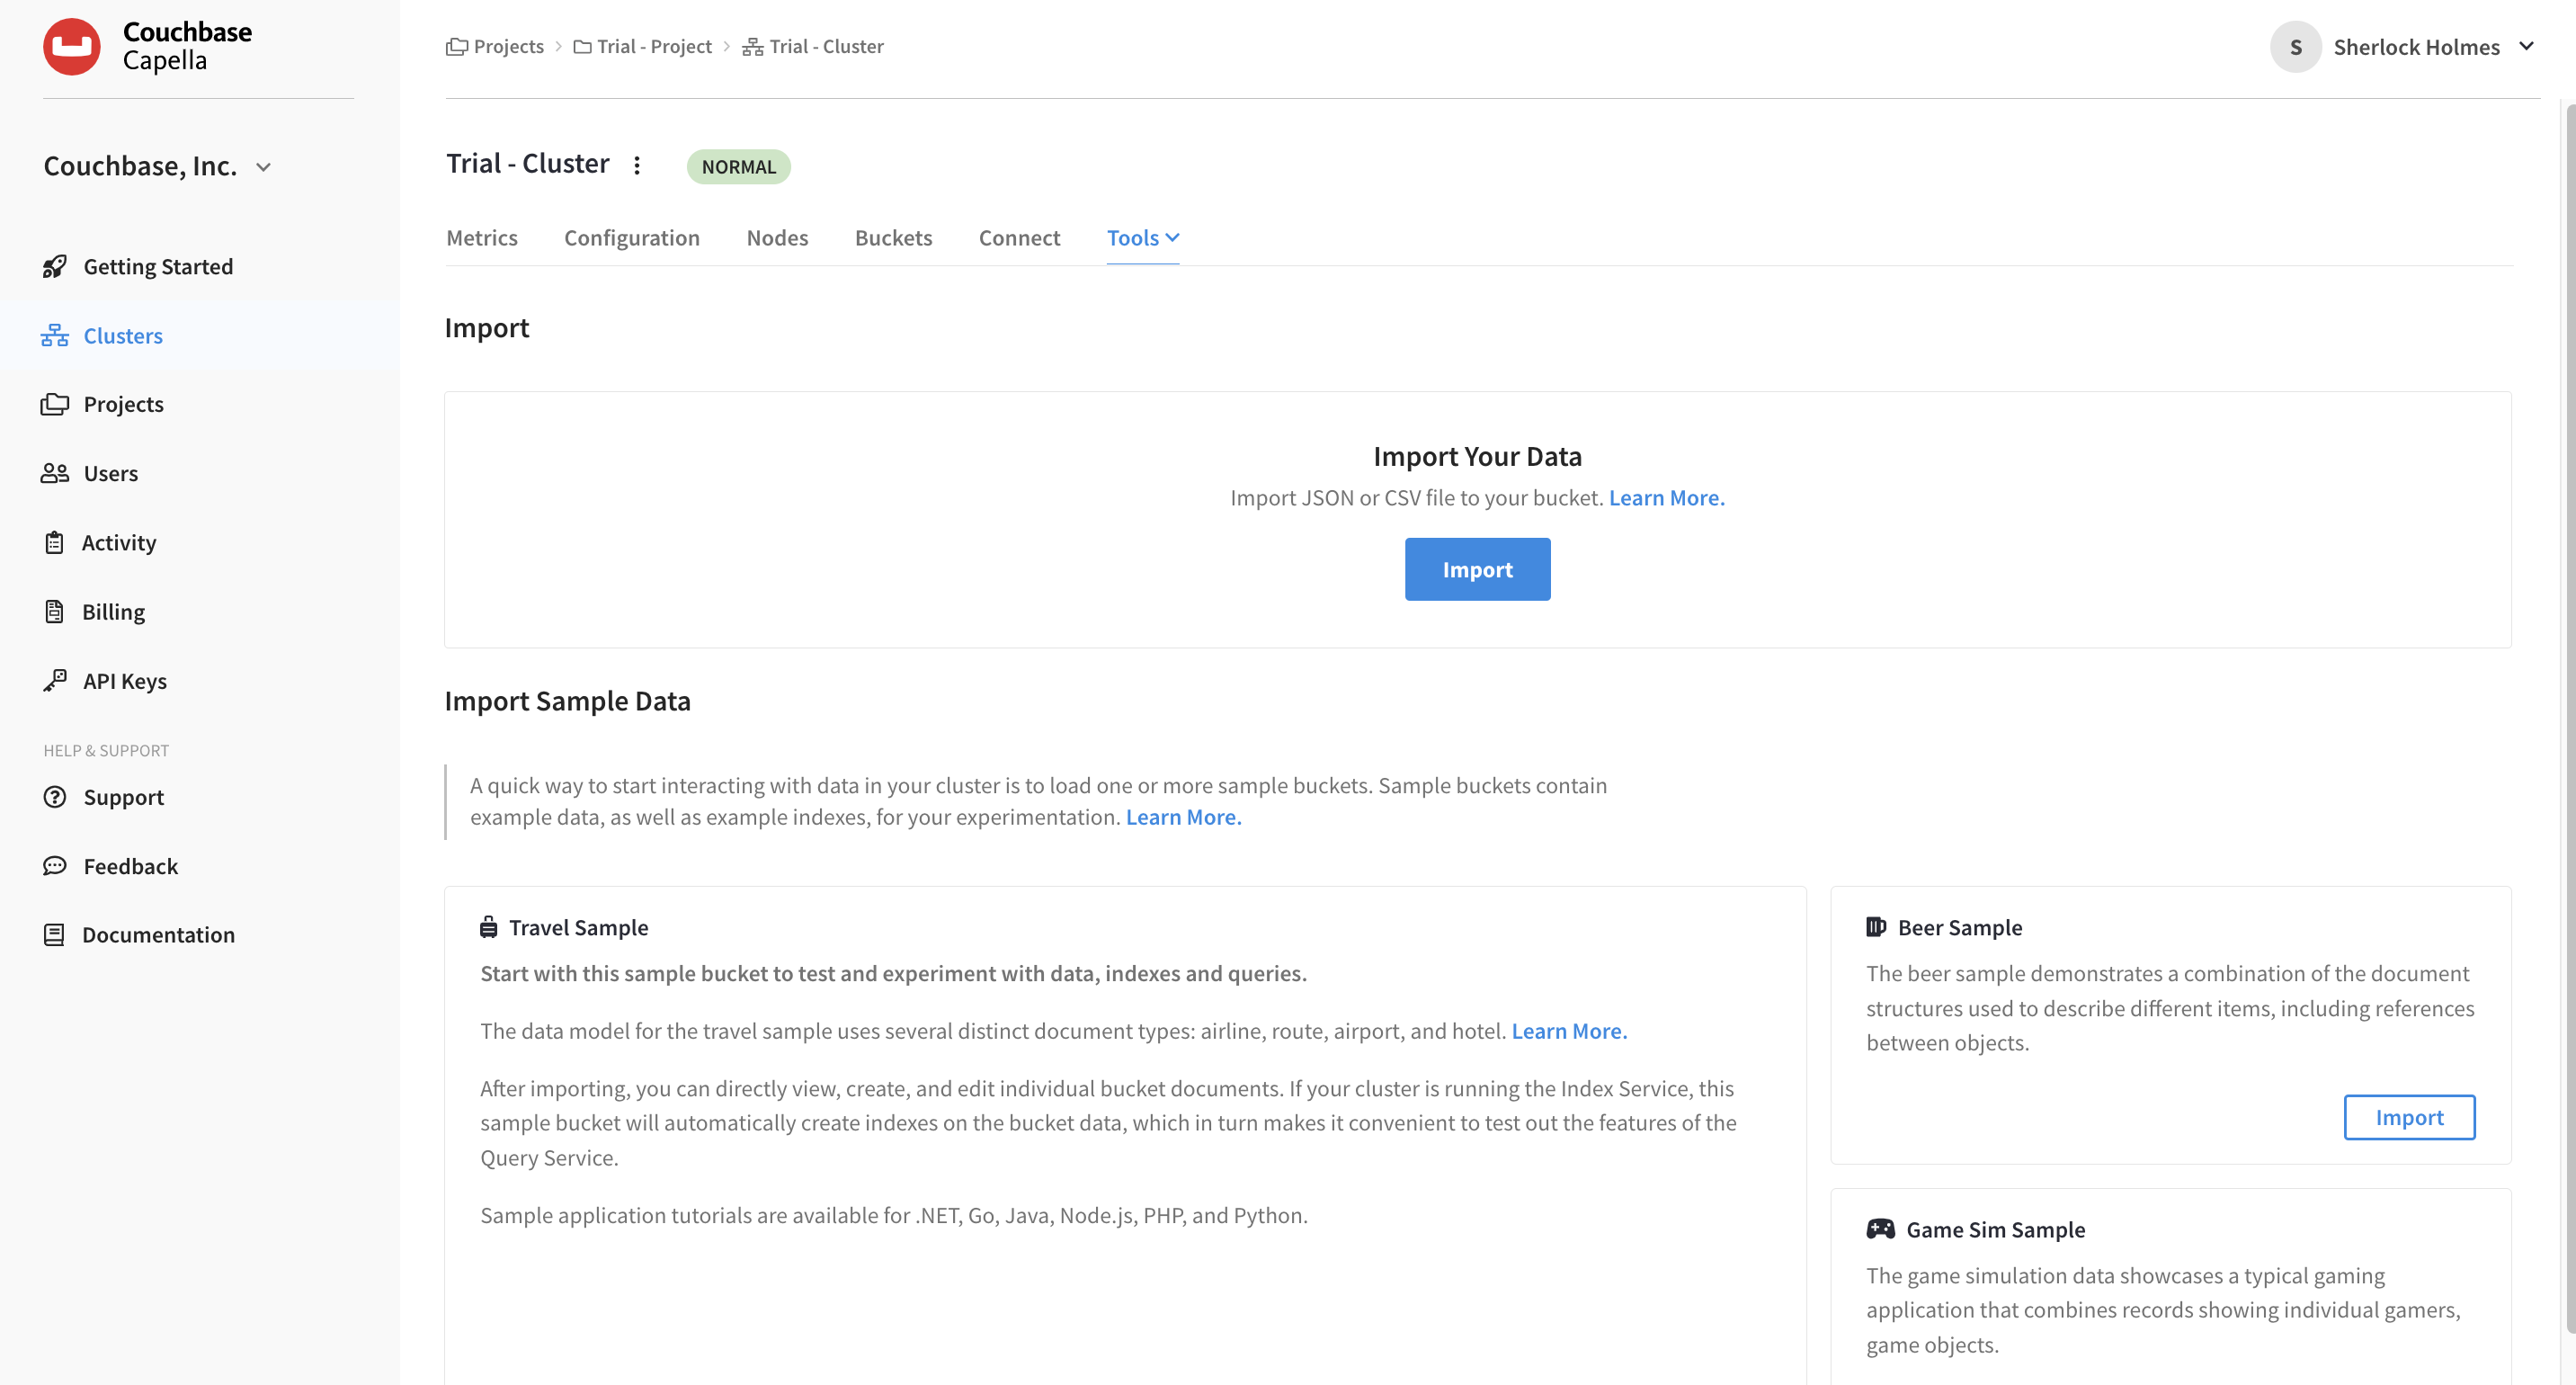Click Trial - Project in the breadcrumb
Viewport: 2576px width, 1385px height.
point(653,46)
